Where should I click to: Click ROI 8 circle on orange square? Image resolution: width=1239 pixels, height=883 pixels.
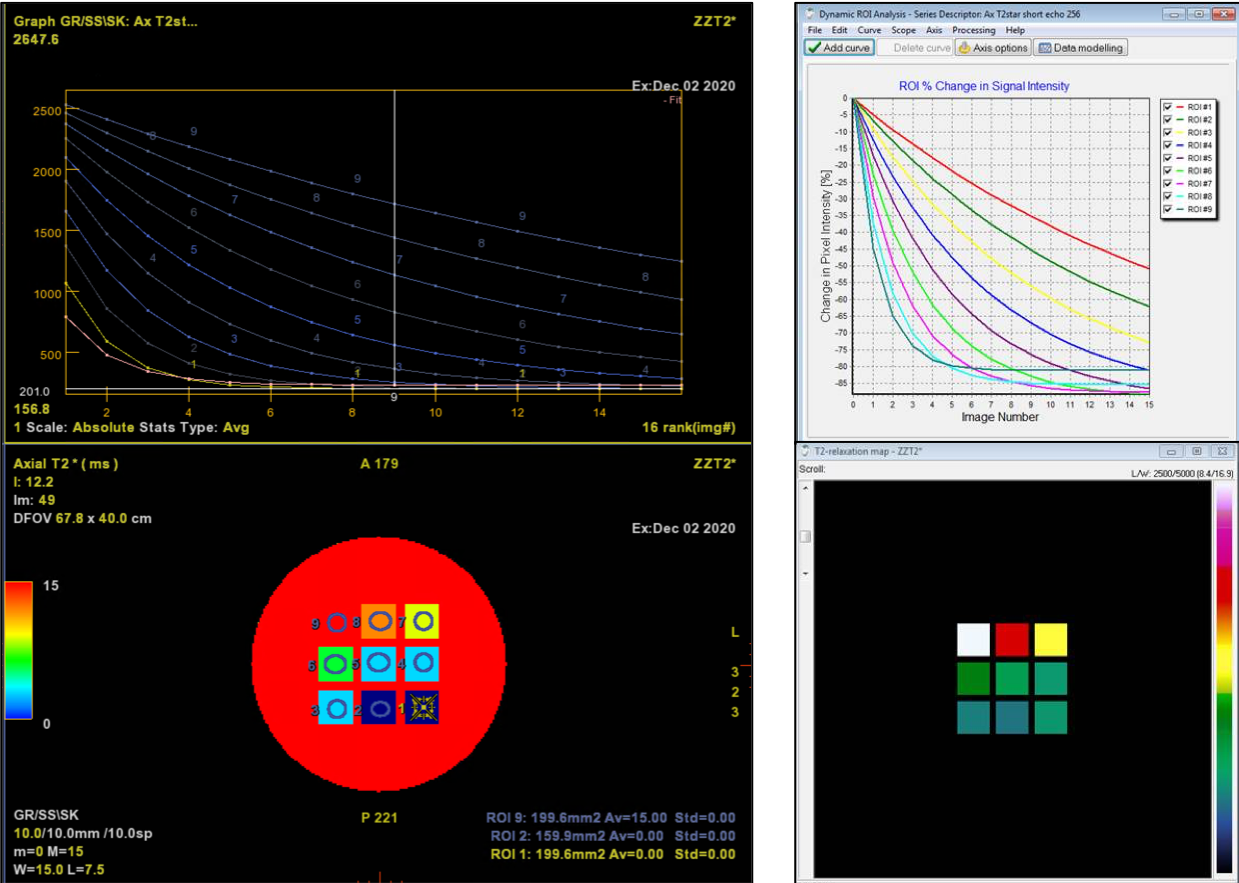click(379, 622)
